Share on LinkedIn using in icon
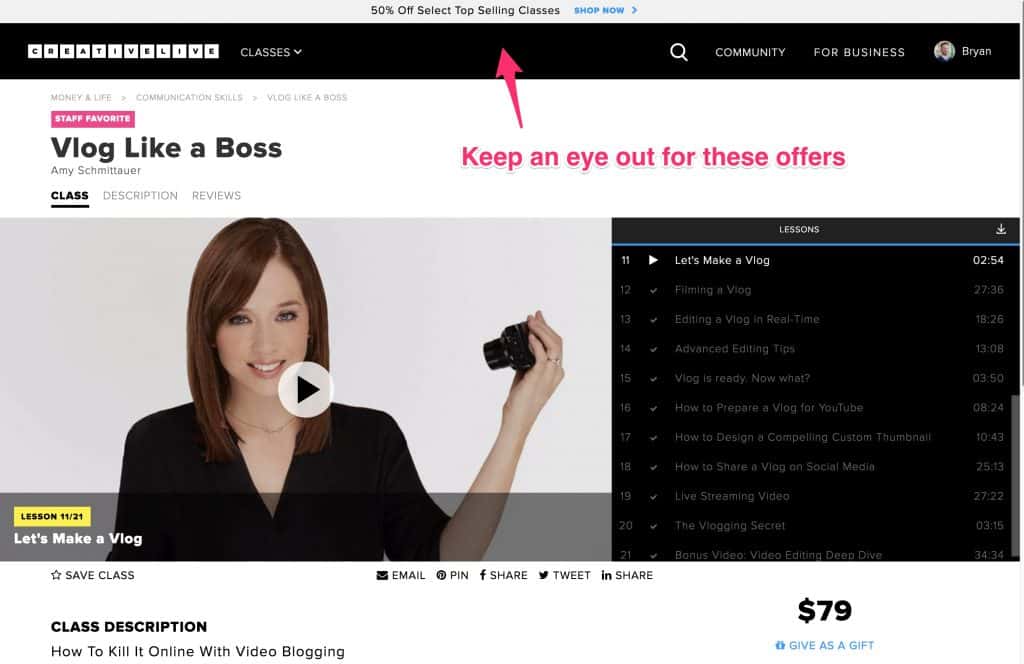Viewport: 1024px width, 664px height. pos(606,575)
